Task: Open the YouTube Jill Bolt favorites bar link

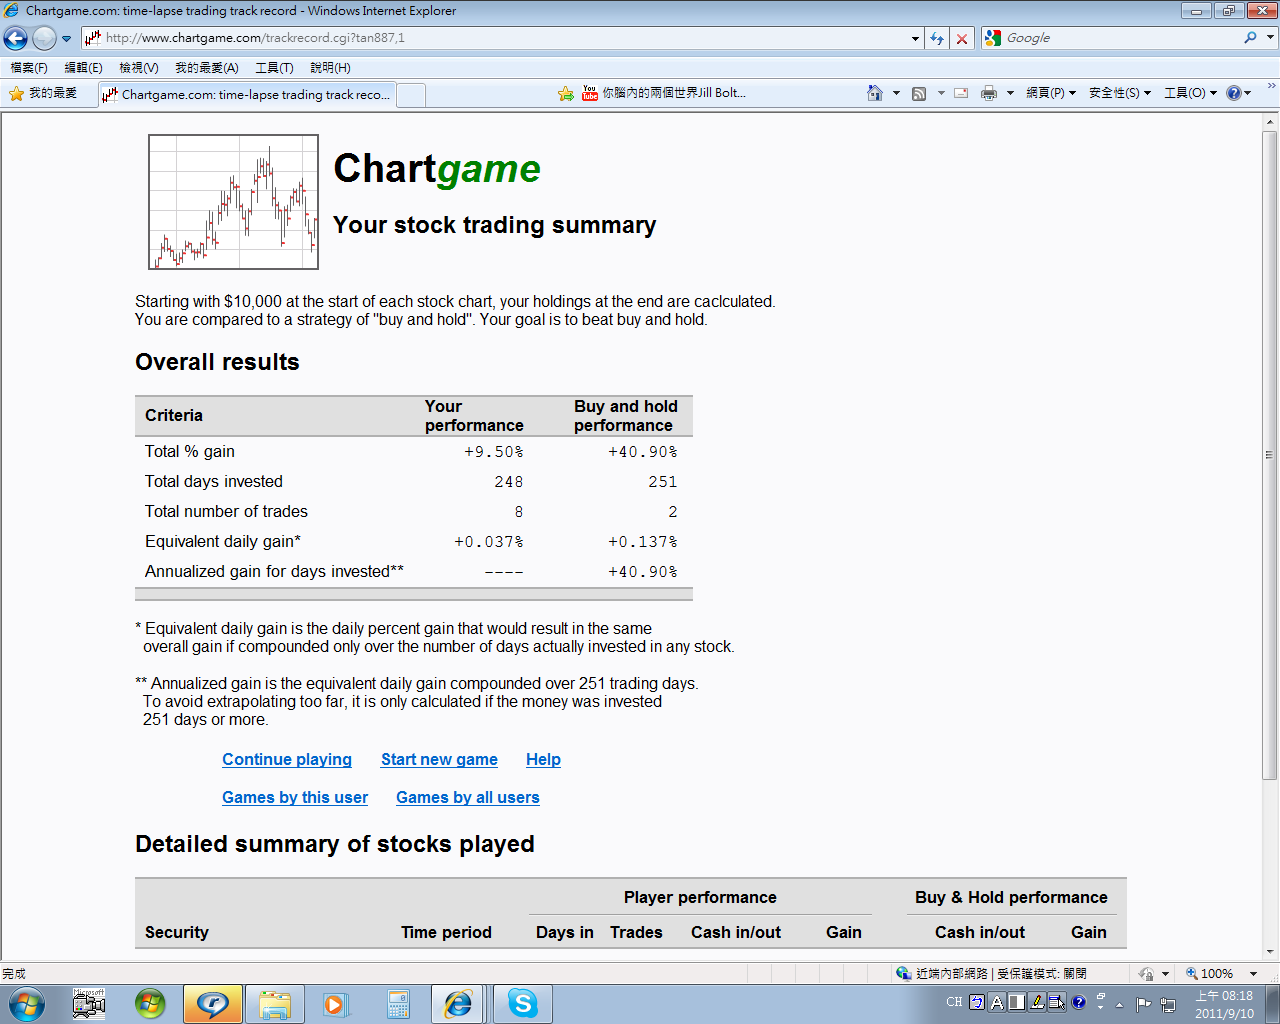Action: [664, 93]
